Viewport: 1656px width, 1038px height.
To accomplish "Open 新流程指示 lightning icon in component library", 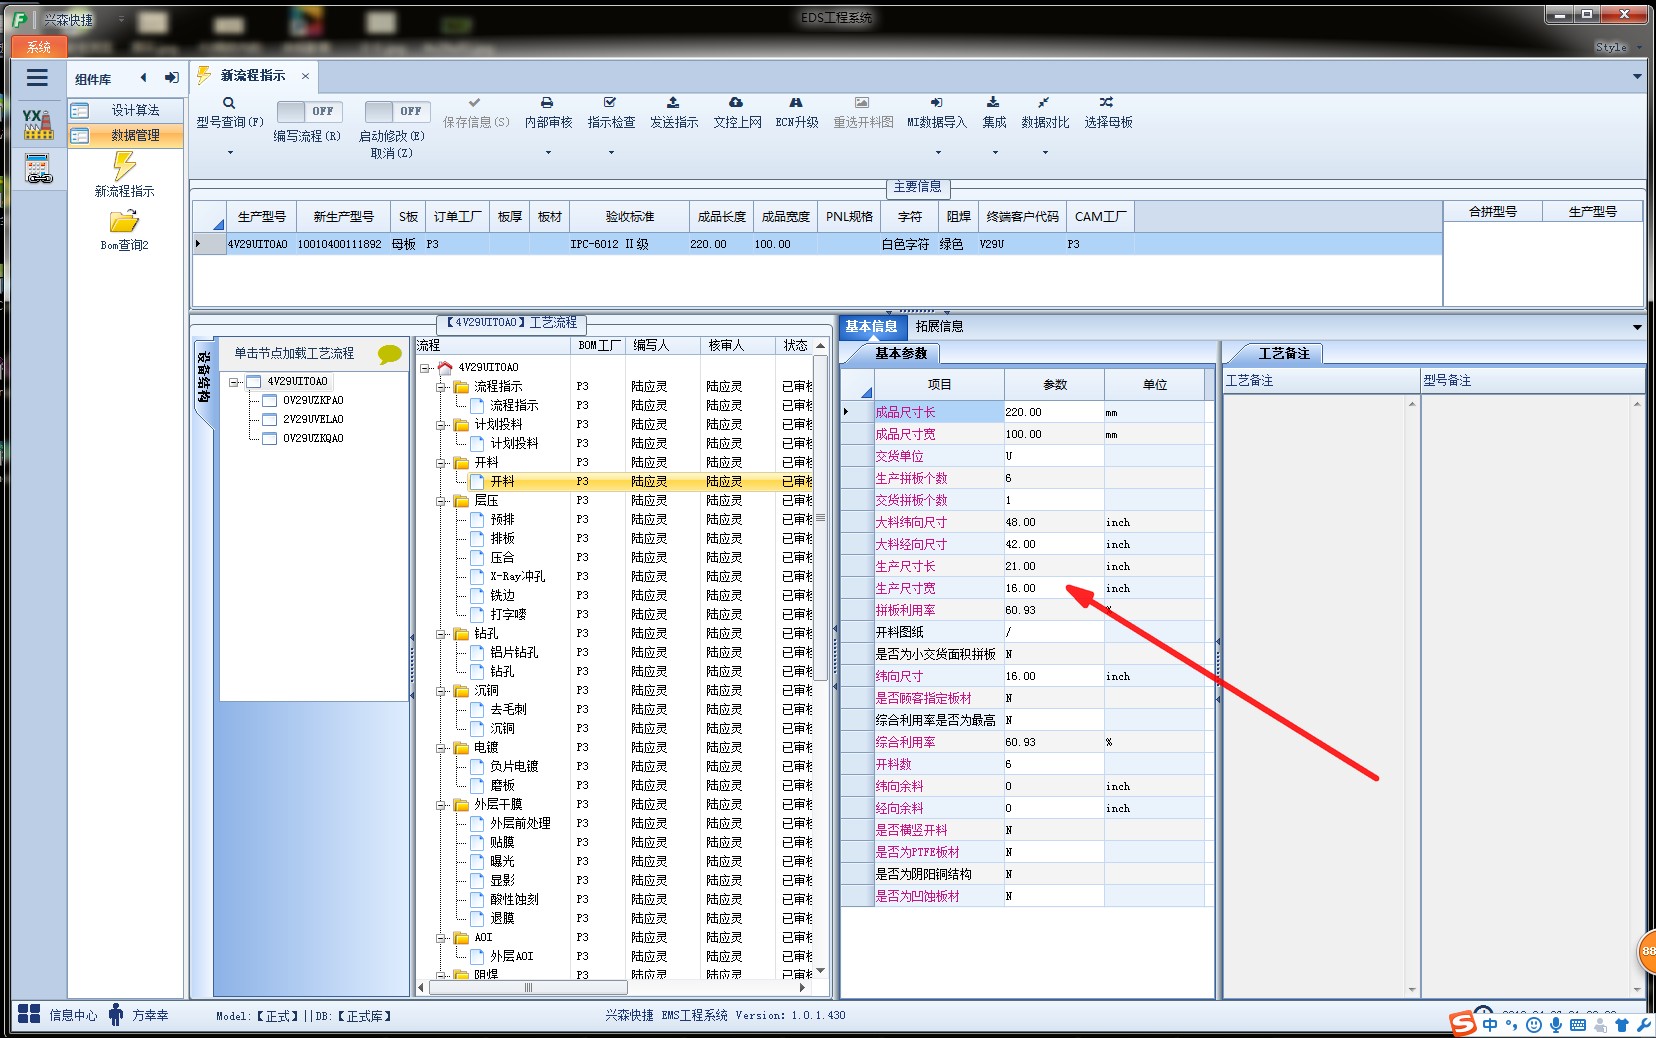I will click(x=124, y=165).
